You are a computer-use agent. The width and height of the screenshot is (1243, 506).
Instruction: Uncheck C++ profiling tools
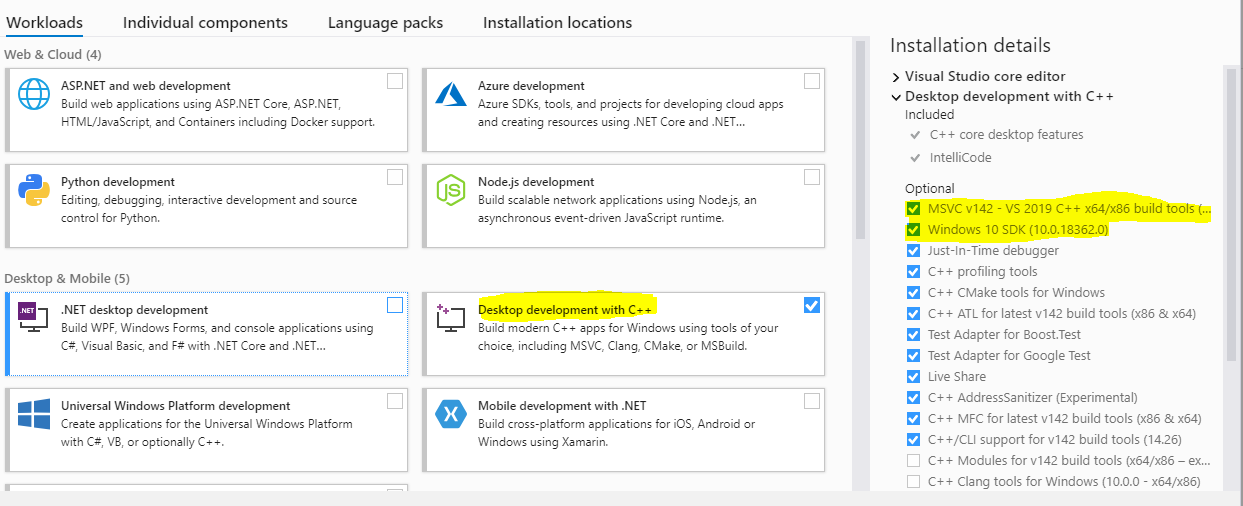point(913,272)
